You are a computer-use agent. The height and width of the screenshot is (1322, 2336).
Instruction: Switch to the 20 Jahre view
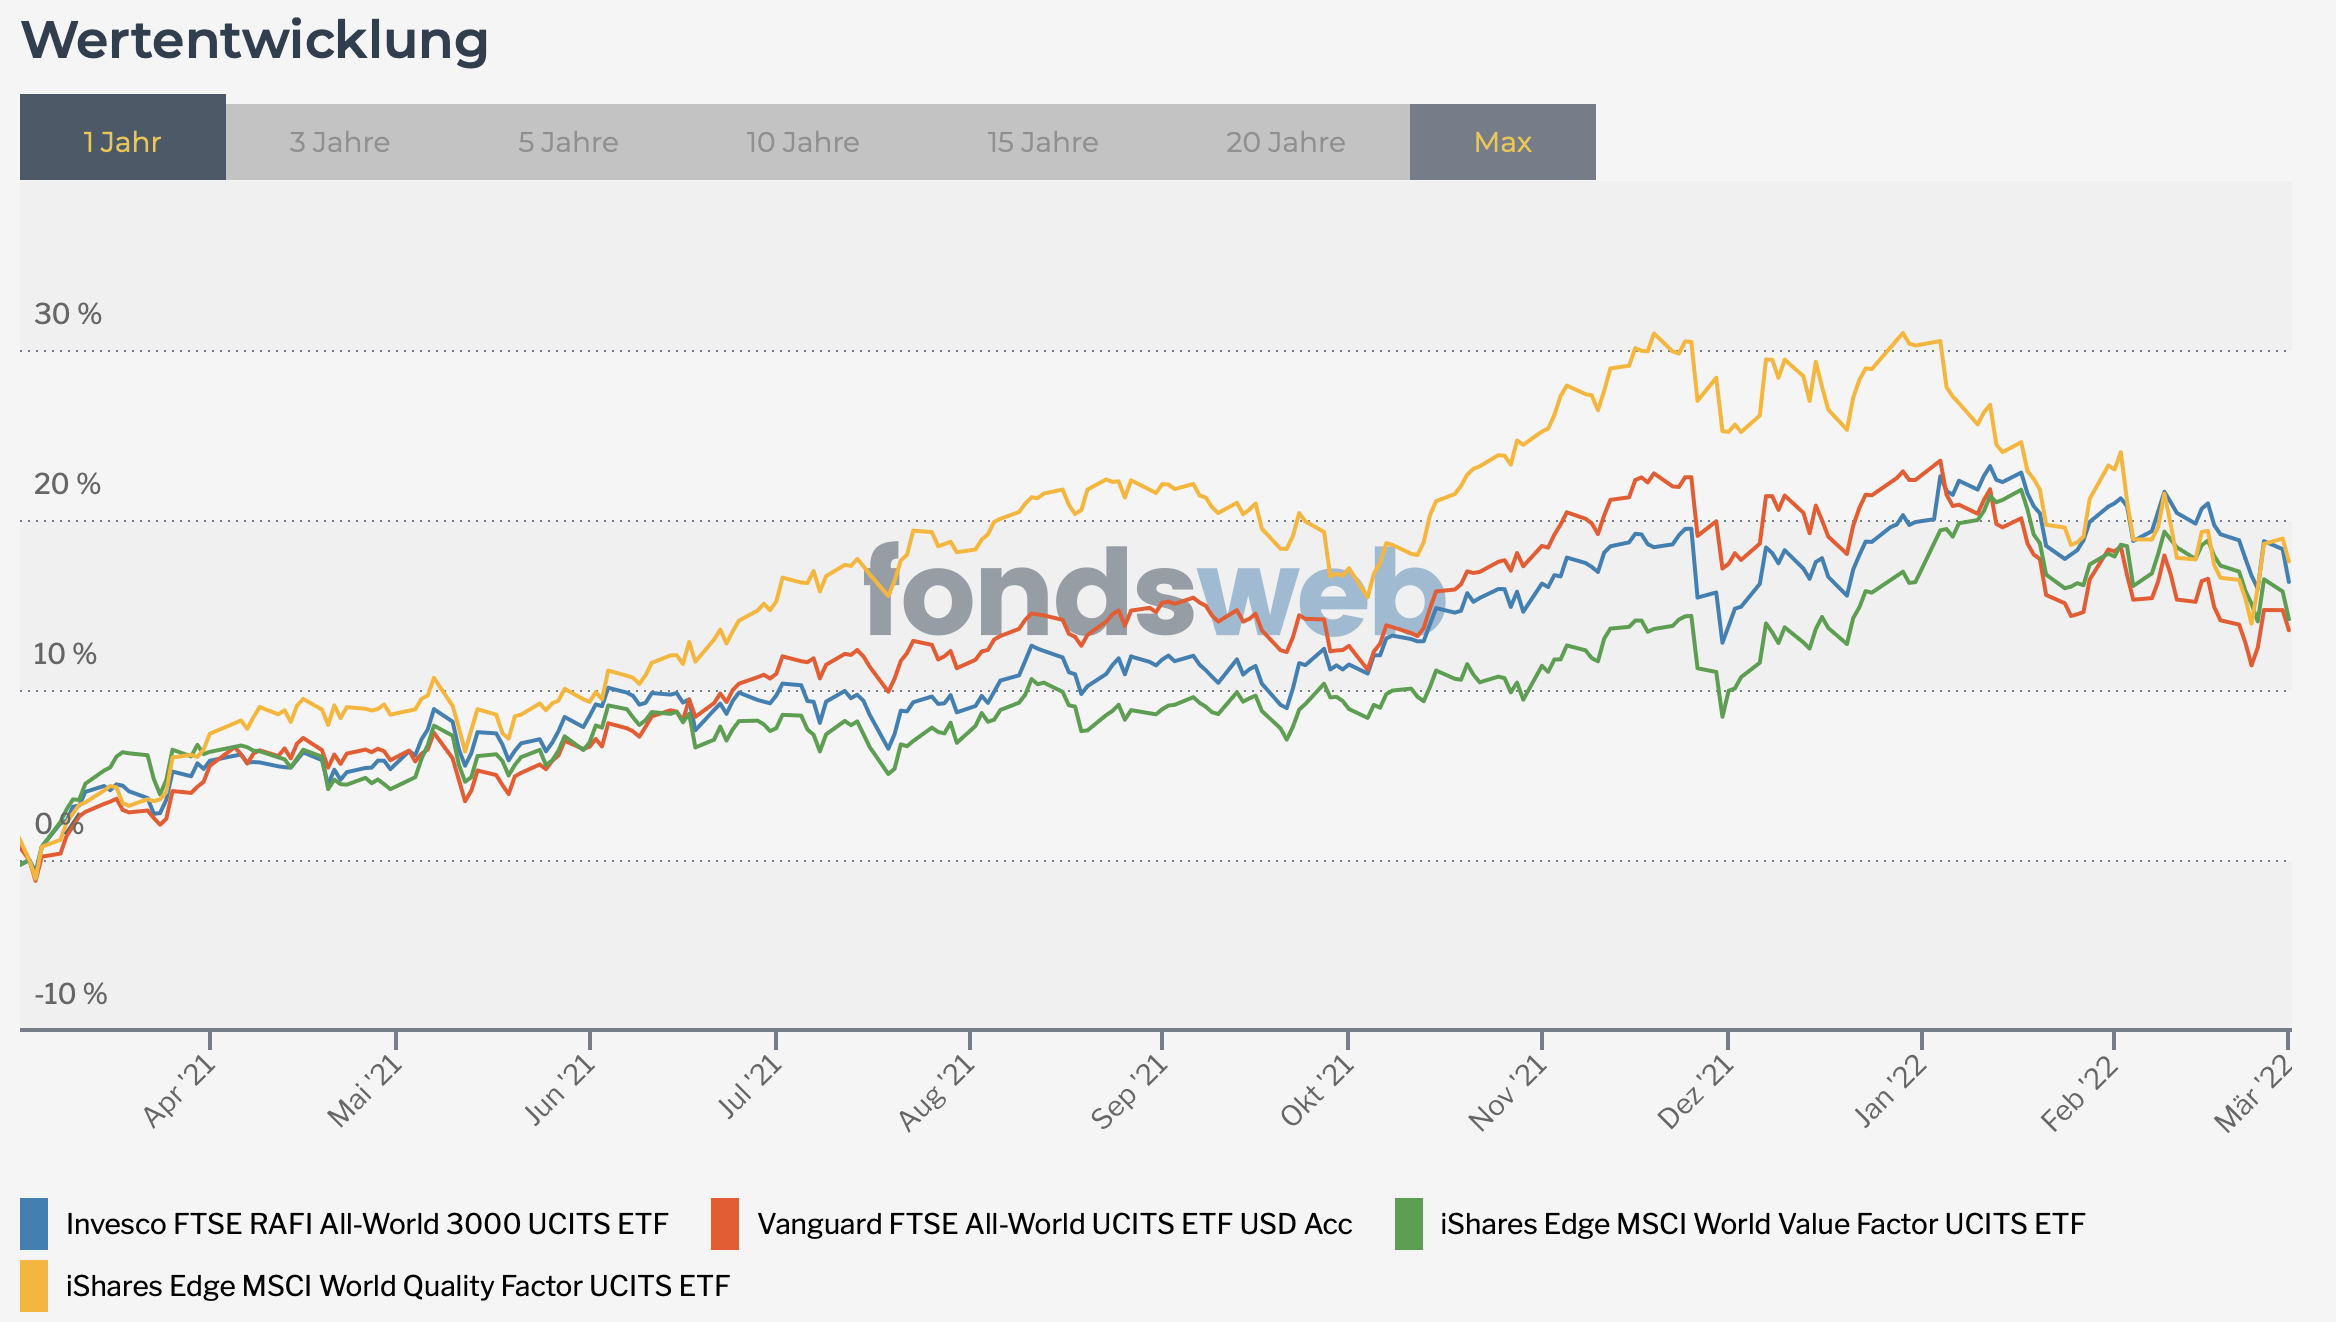click(1285, 142)
